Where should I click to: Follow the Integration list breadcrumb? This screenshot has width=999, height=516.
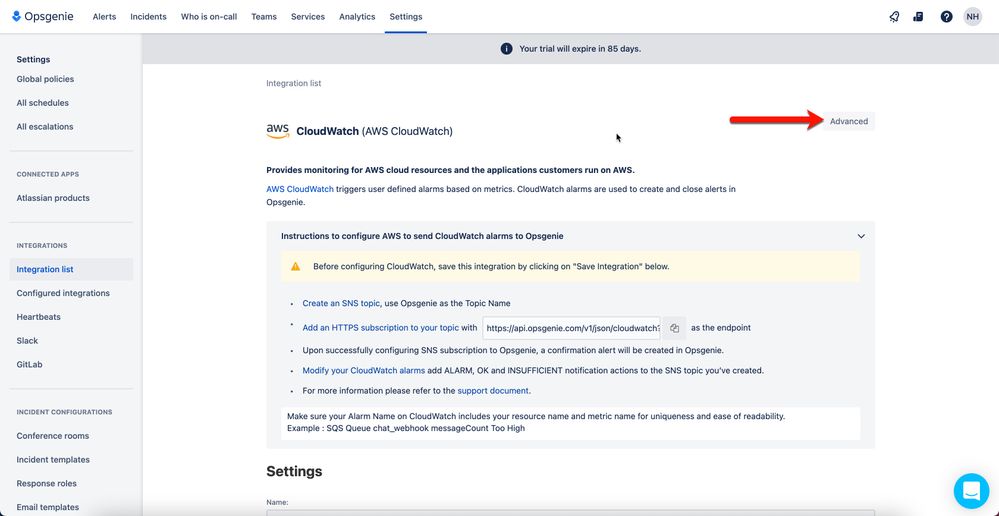[294, 83]
